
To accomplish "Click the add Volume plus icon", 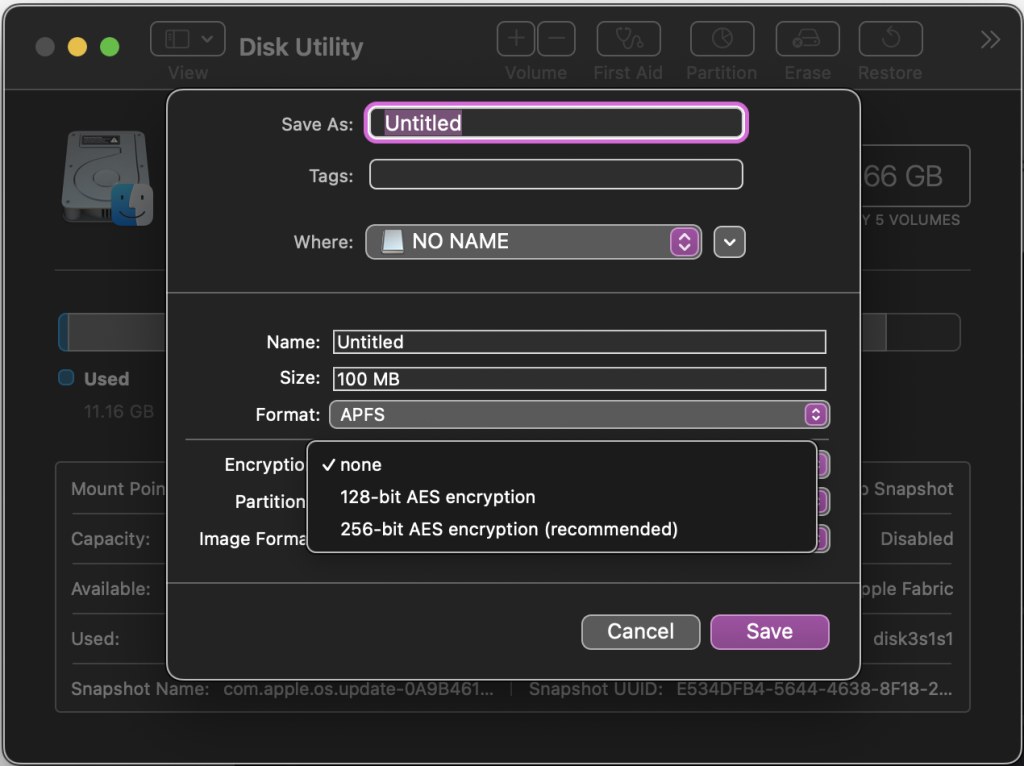I will [x=516, y=40].
